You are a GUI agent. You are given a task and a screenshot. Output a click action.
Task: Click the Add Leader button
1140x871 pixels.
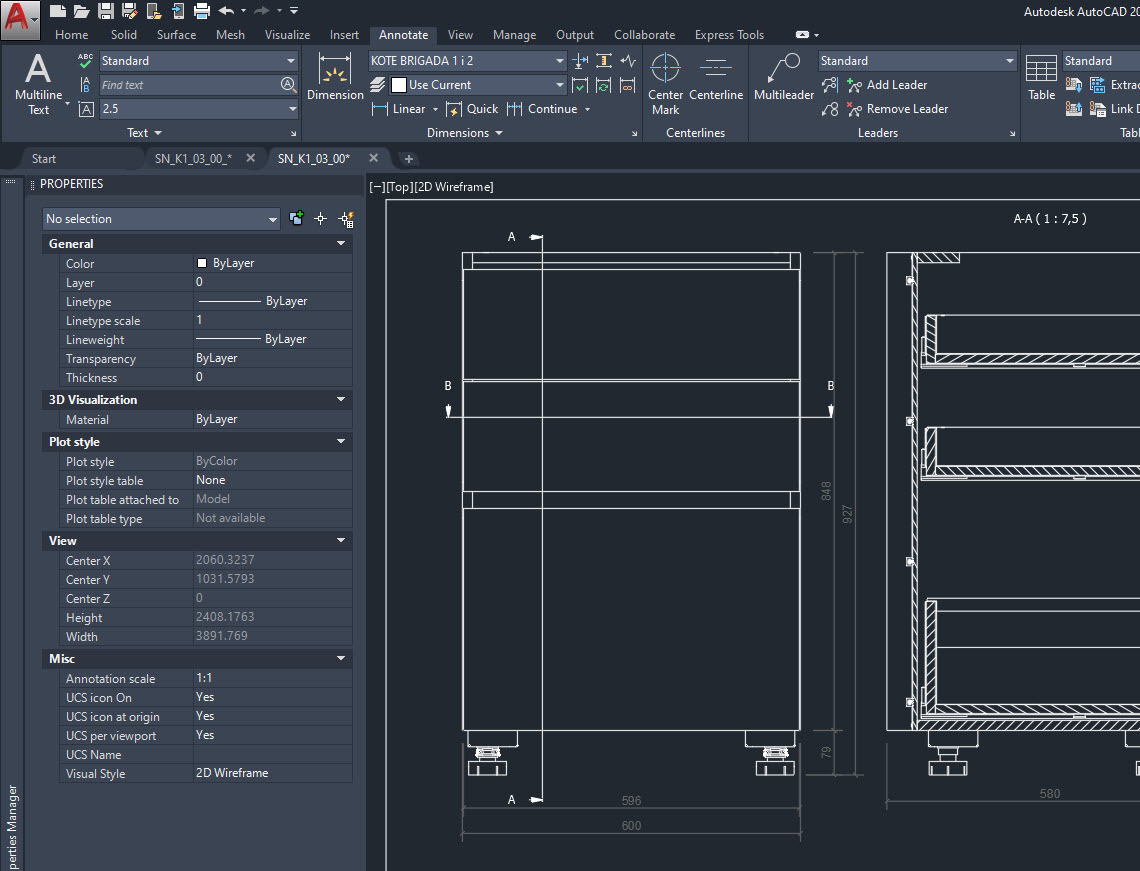(x=887, y=85)
